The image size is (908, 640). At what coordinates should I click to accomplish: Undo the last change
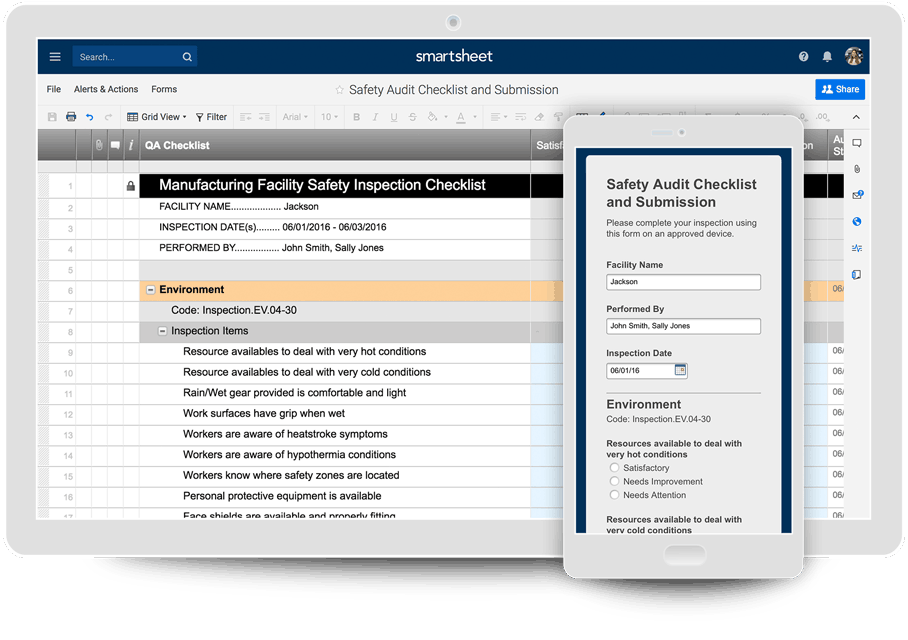click(89, 117)
